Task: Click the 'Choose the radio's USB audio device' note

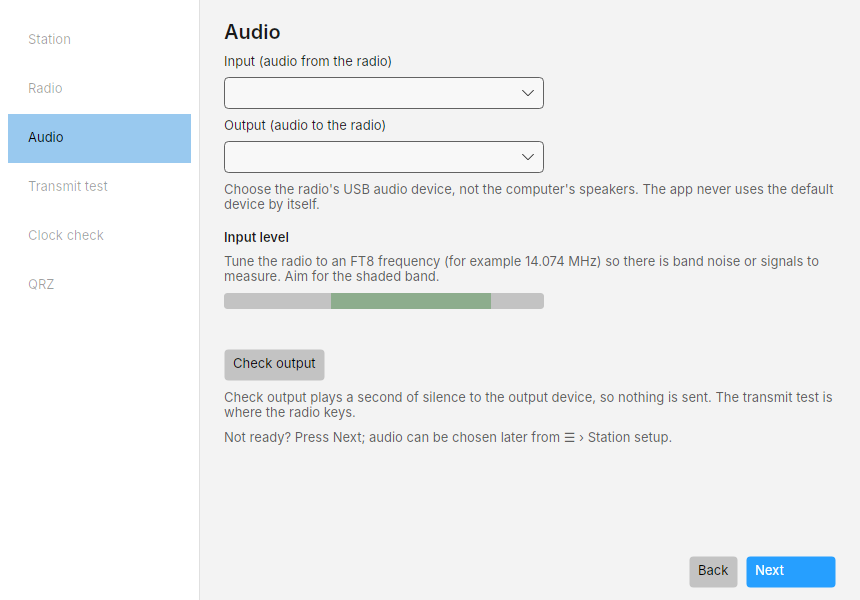Action: [529, 197]
